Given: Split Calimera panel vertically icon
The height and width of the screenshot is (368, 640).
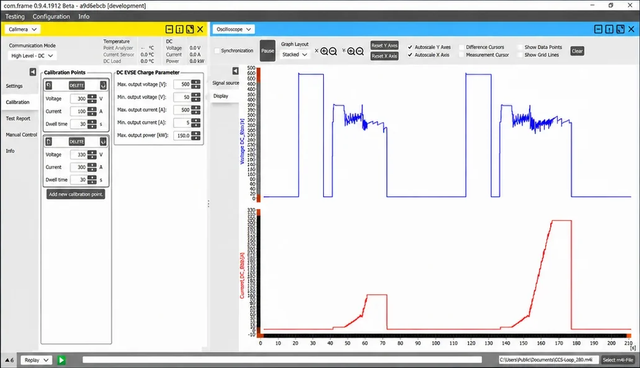Looking at the screenshot, I should click(x=180, y=29).
